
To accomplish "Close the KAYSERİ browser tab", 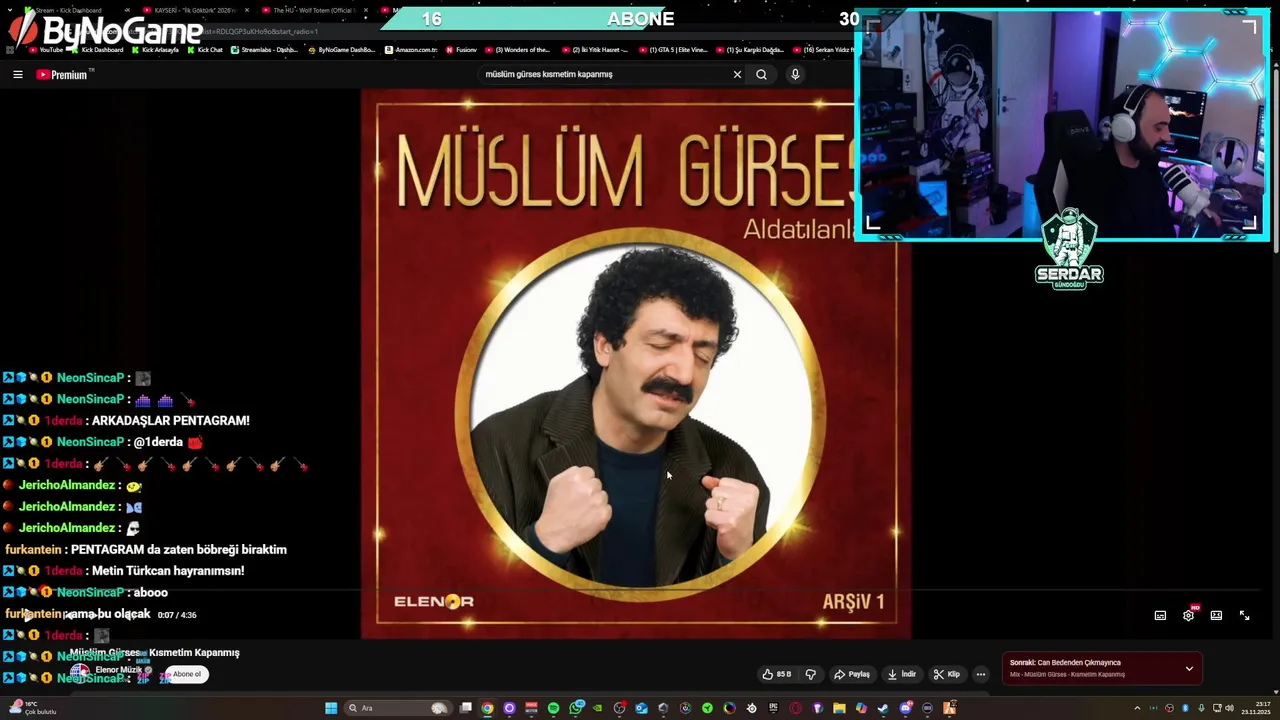I will [247, 10].
